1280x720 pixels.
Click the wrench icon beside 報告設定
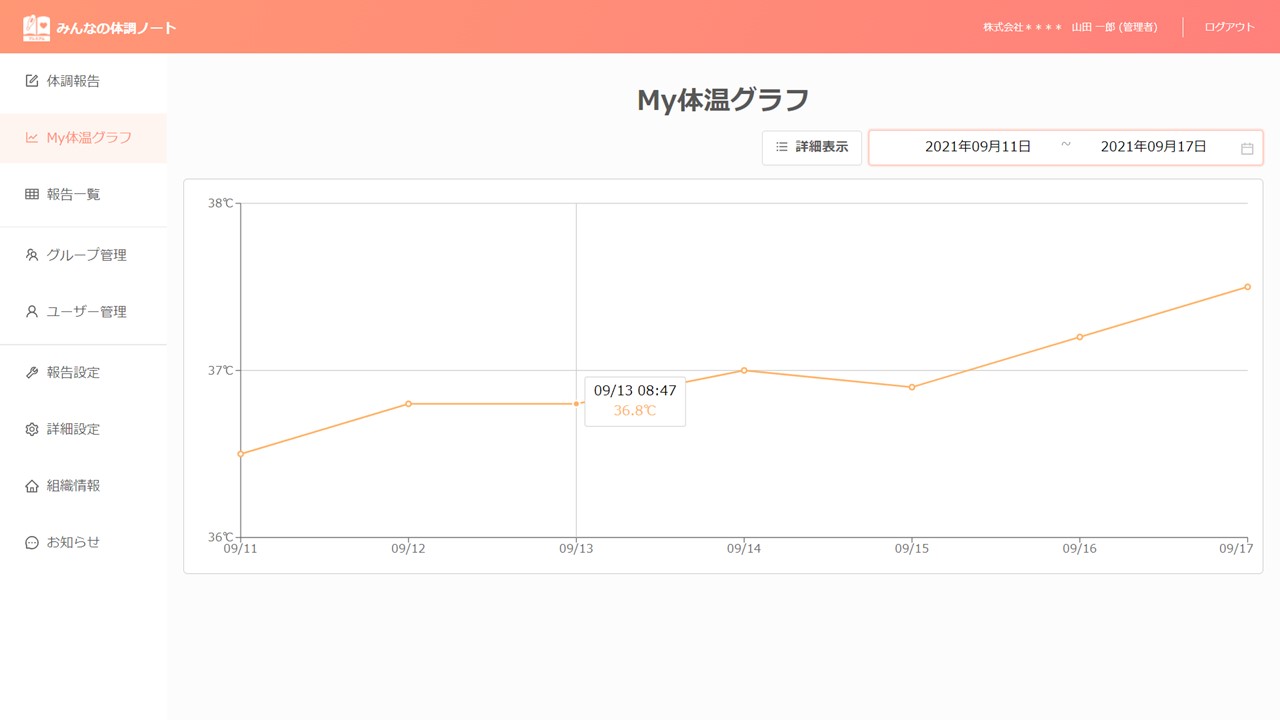[x=32, y=373]
